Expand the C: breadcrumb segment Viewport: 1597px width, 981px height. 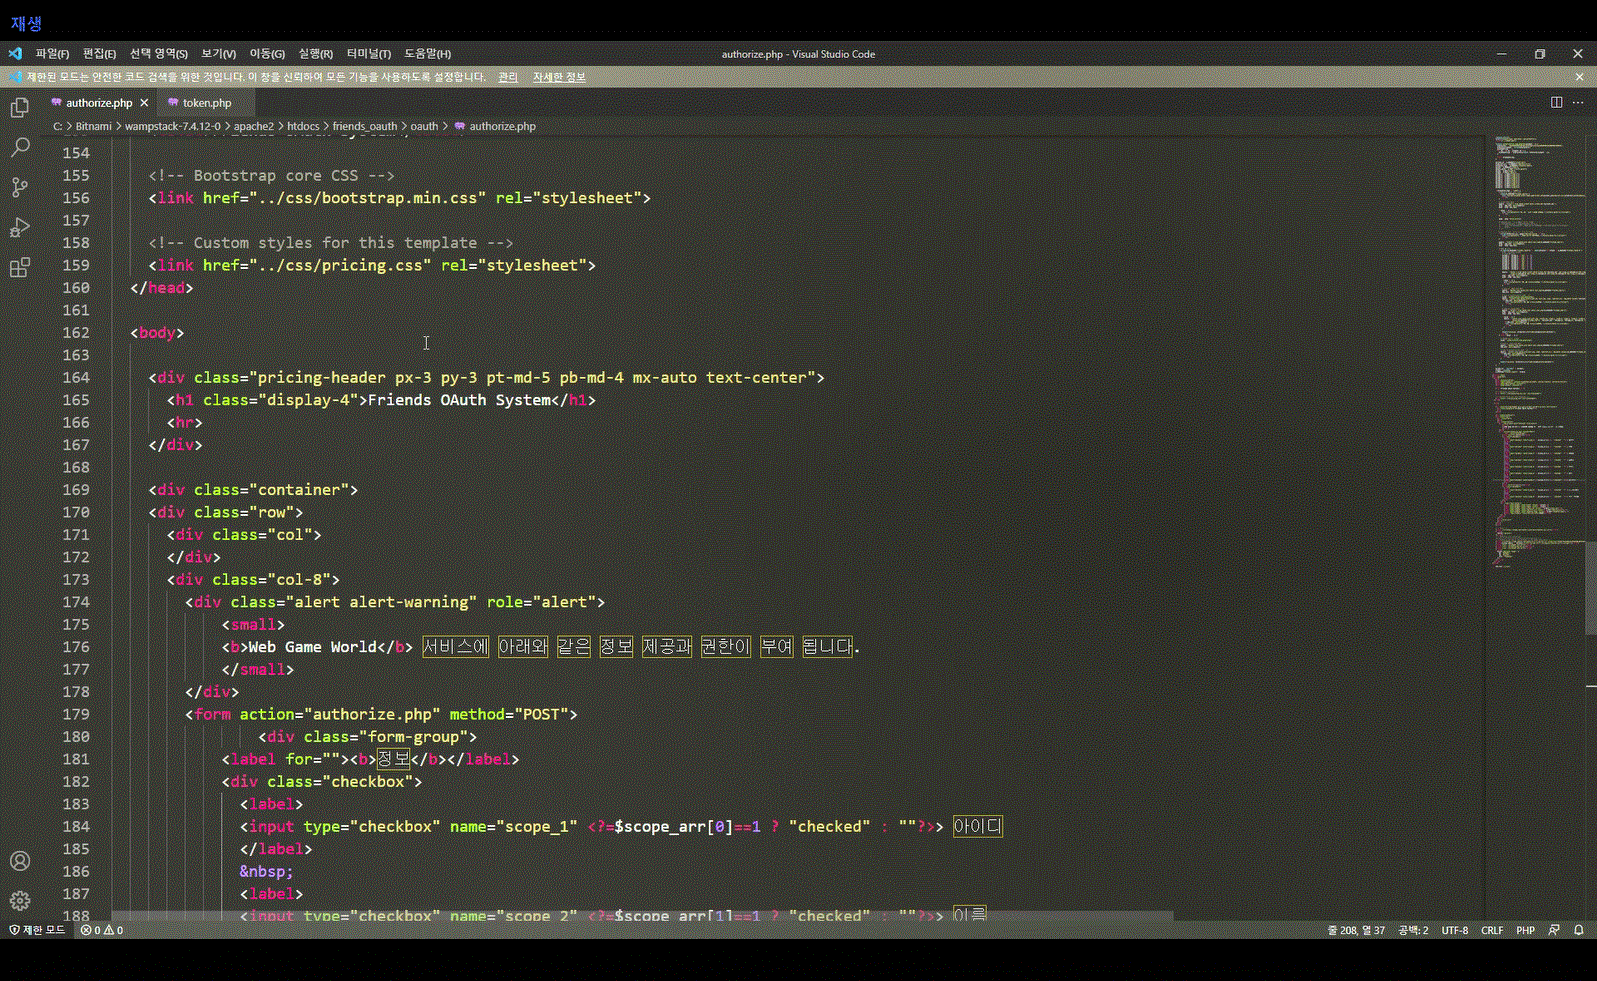(x=58, y=126)
